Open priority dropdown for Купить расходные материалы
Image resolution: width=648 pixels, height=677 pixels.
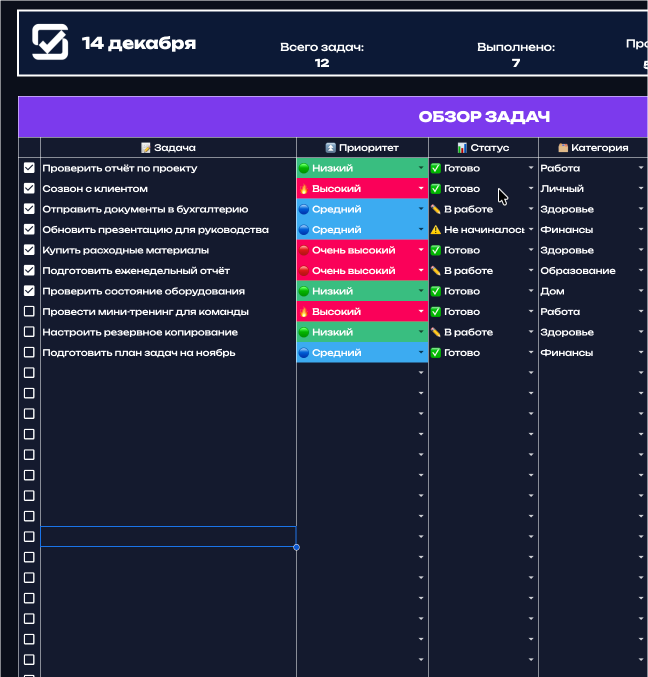pyautogui.click(x=421, y=251)
